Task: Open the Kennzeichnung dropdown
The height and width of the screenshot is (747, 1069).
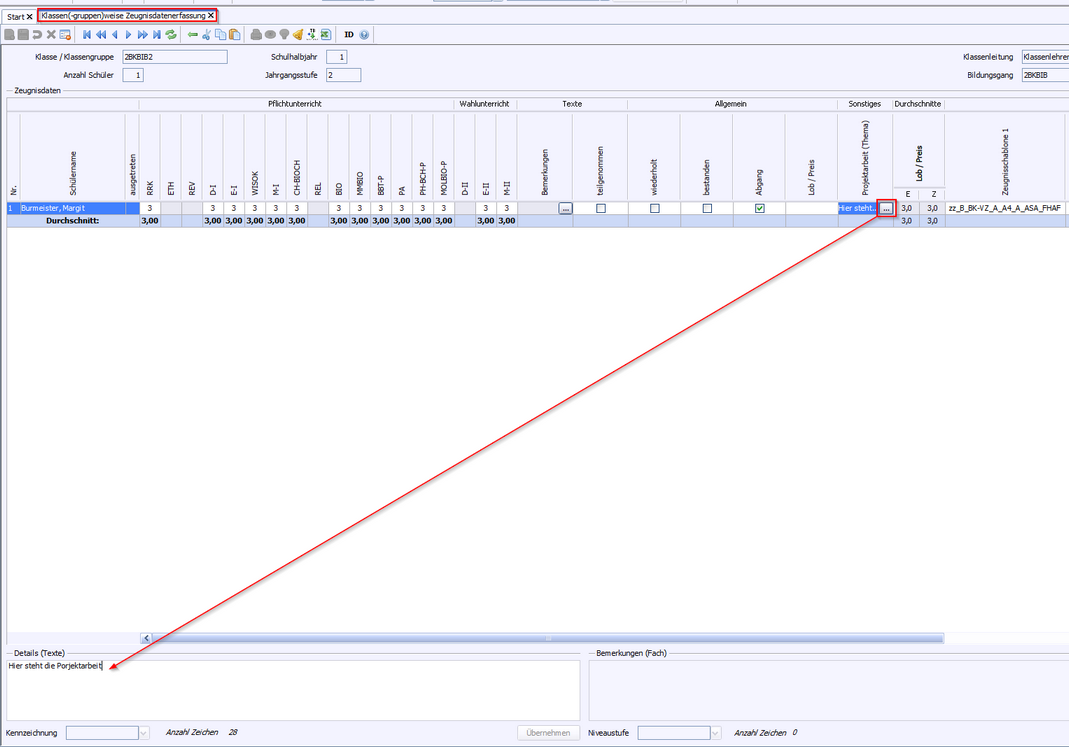Action: pos(143,733)
